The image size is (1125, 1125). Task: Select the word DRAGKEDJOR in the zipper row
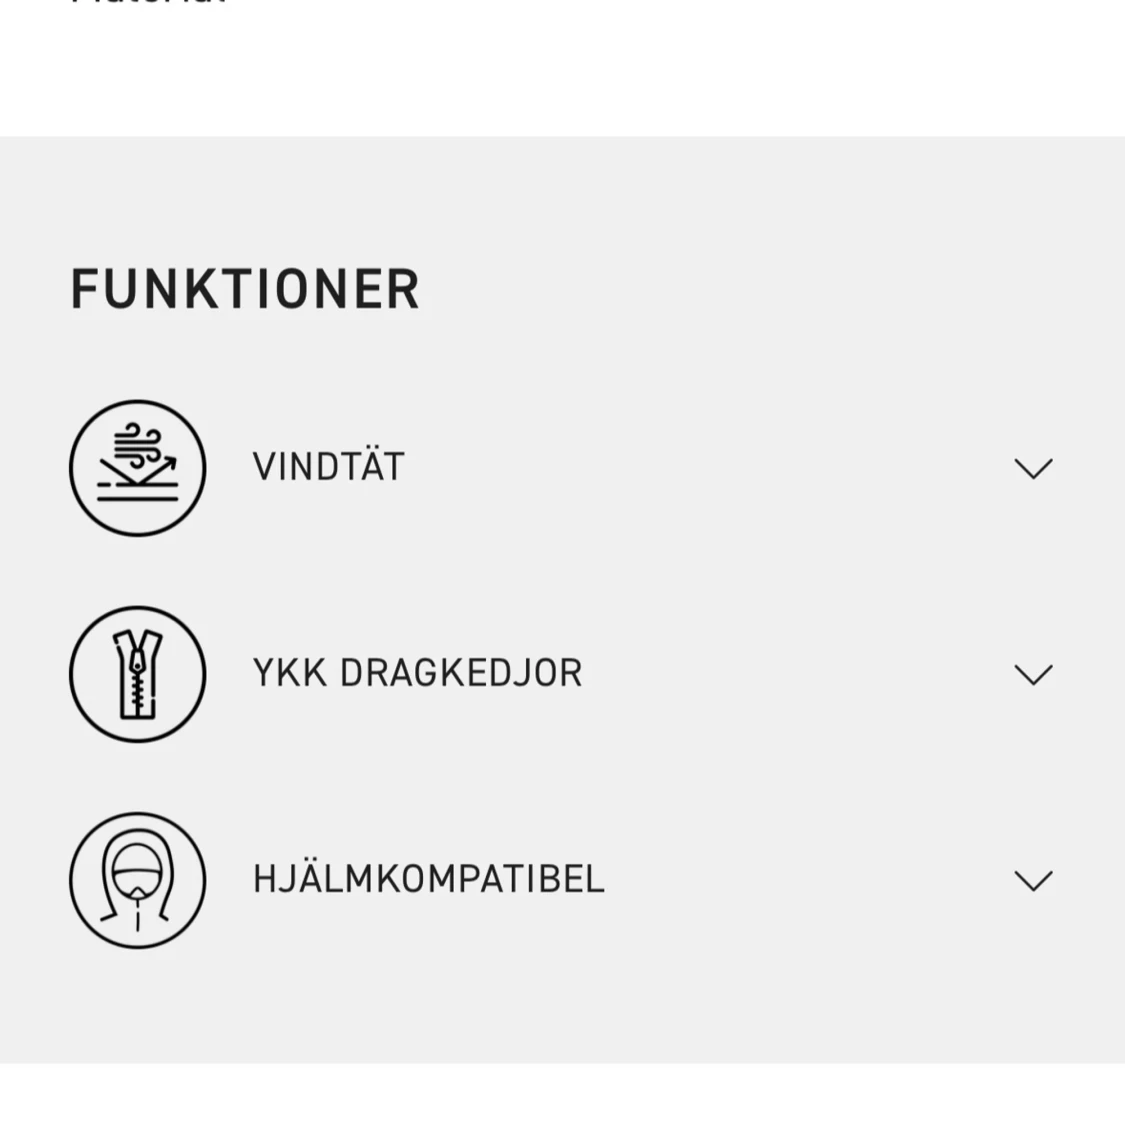point(461,673)
